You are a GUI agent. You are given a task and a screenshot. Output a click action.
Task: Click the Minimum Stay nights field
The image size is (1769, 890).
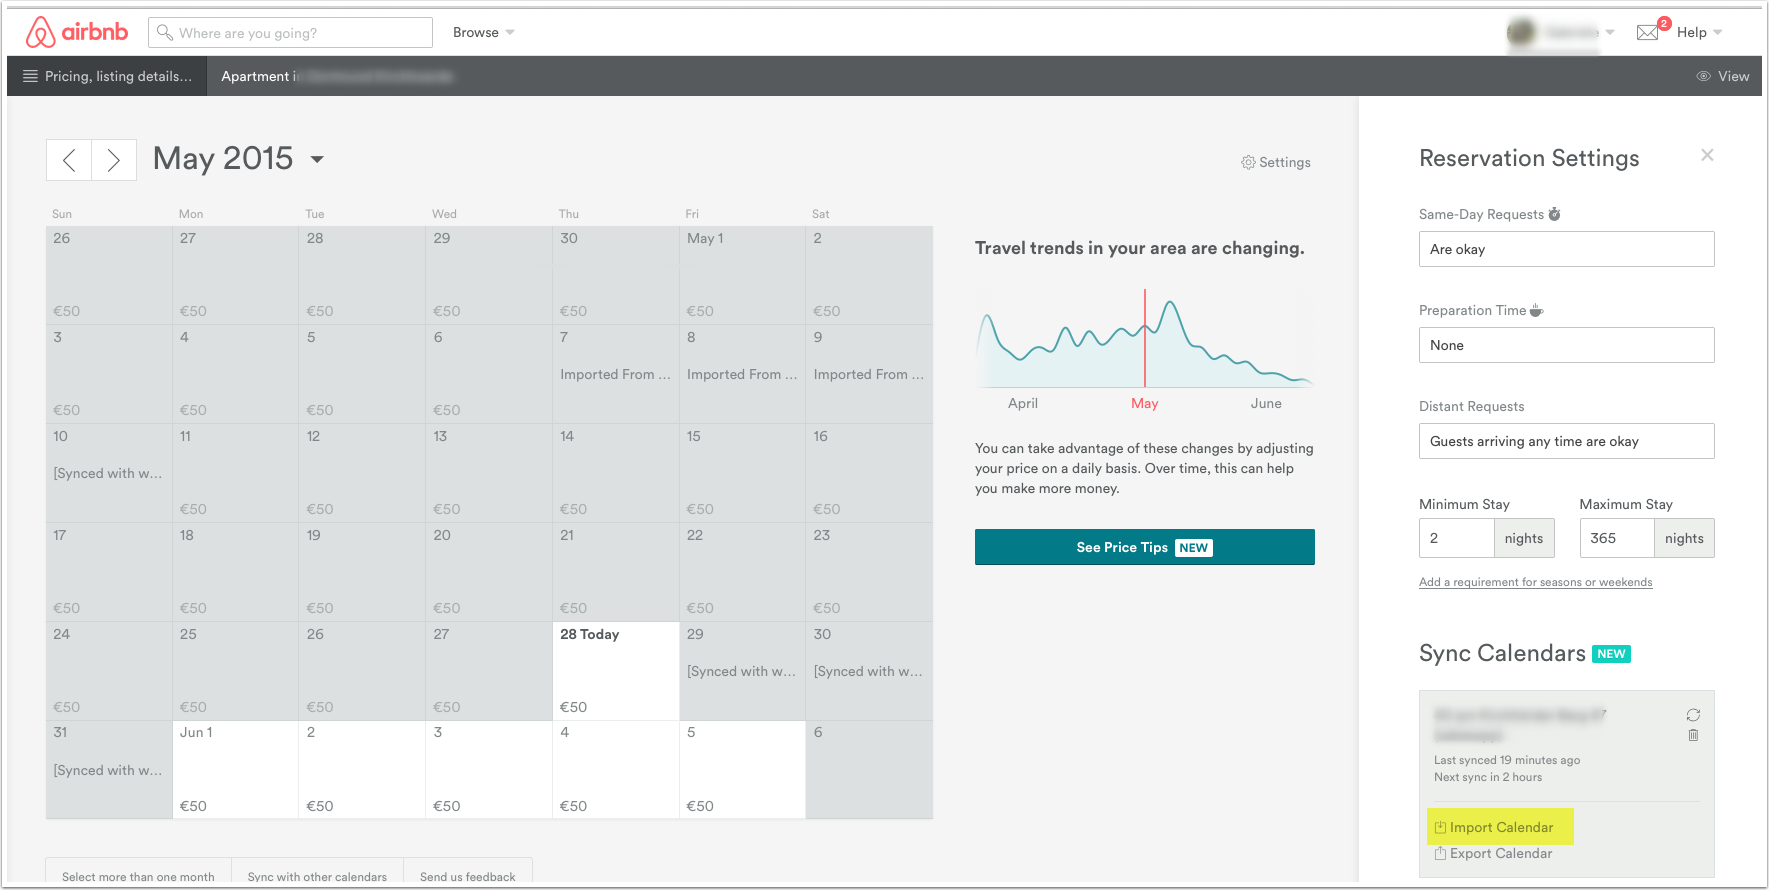[x=1456, y=538]
